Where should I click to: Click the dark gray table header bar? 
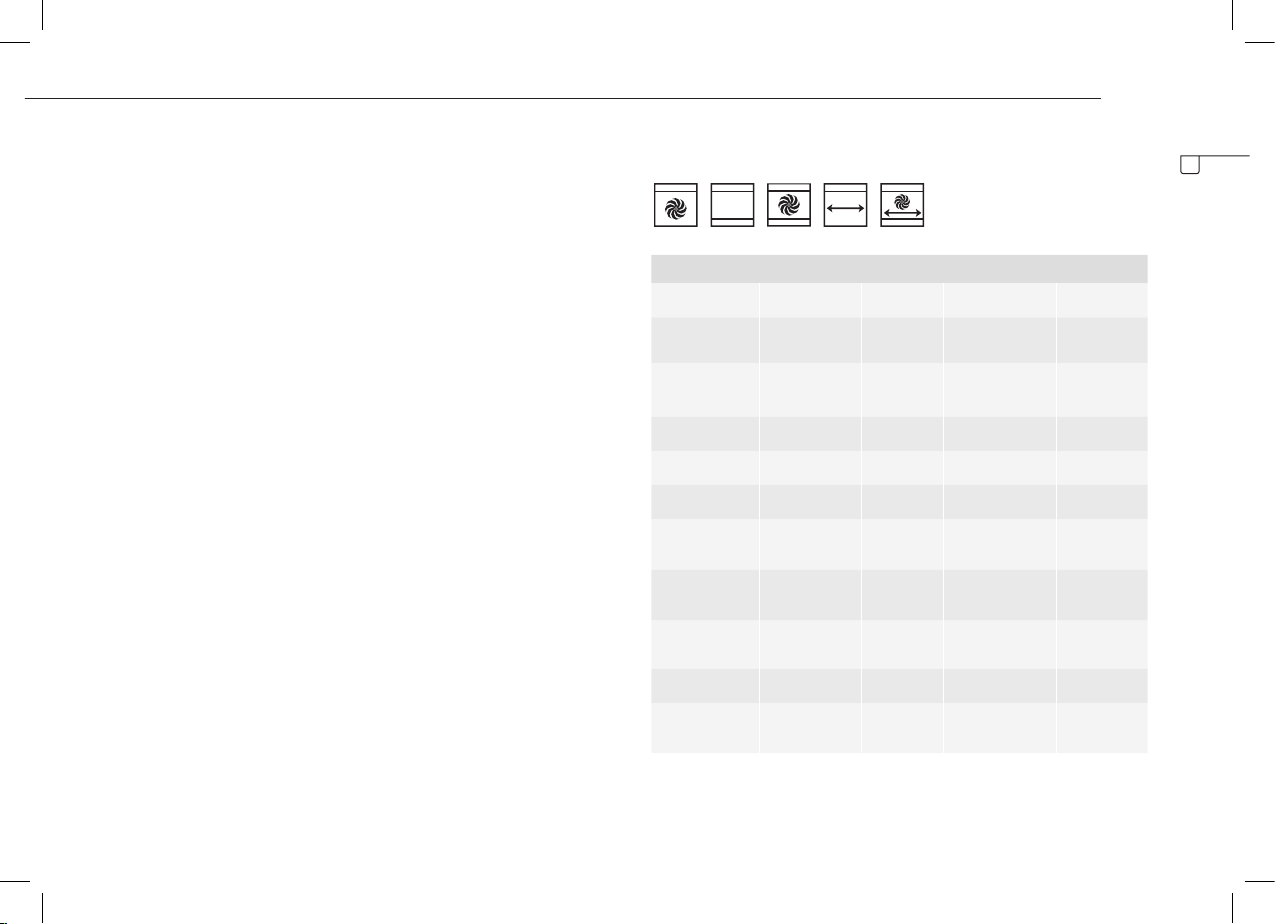[899, 268]
